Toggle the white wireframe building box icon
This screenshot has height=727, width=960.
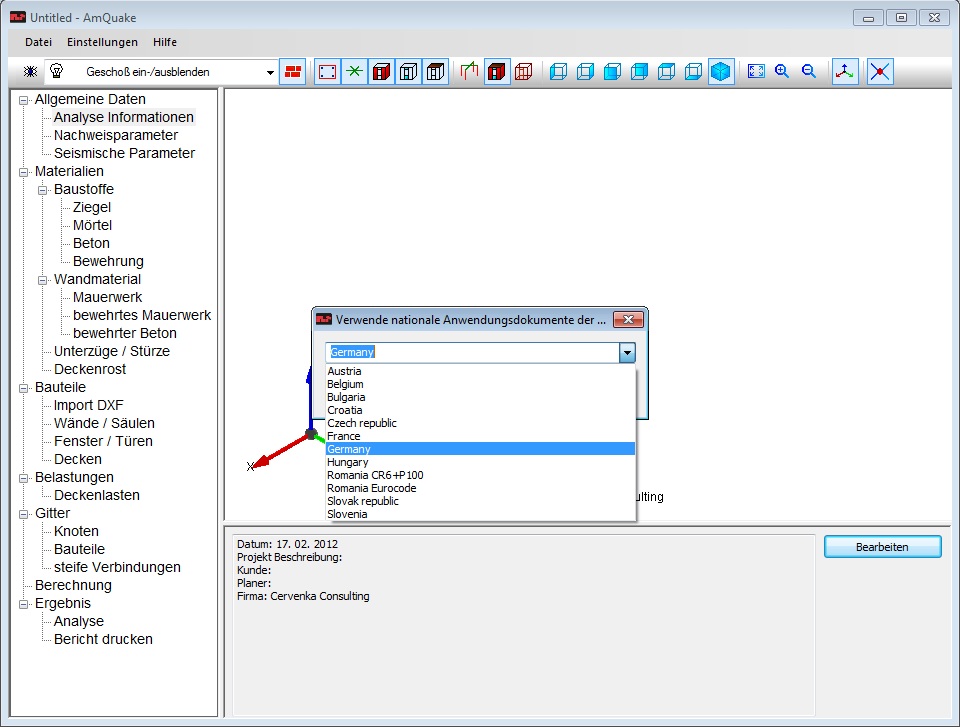pos(408,72)
